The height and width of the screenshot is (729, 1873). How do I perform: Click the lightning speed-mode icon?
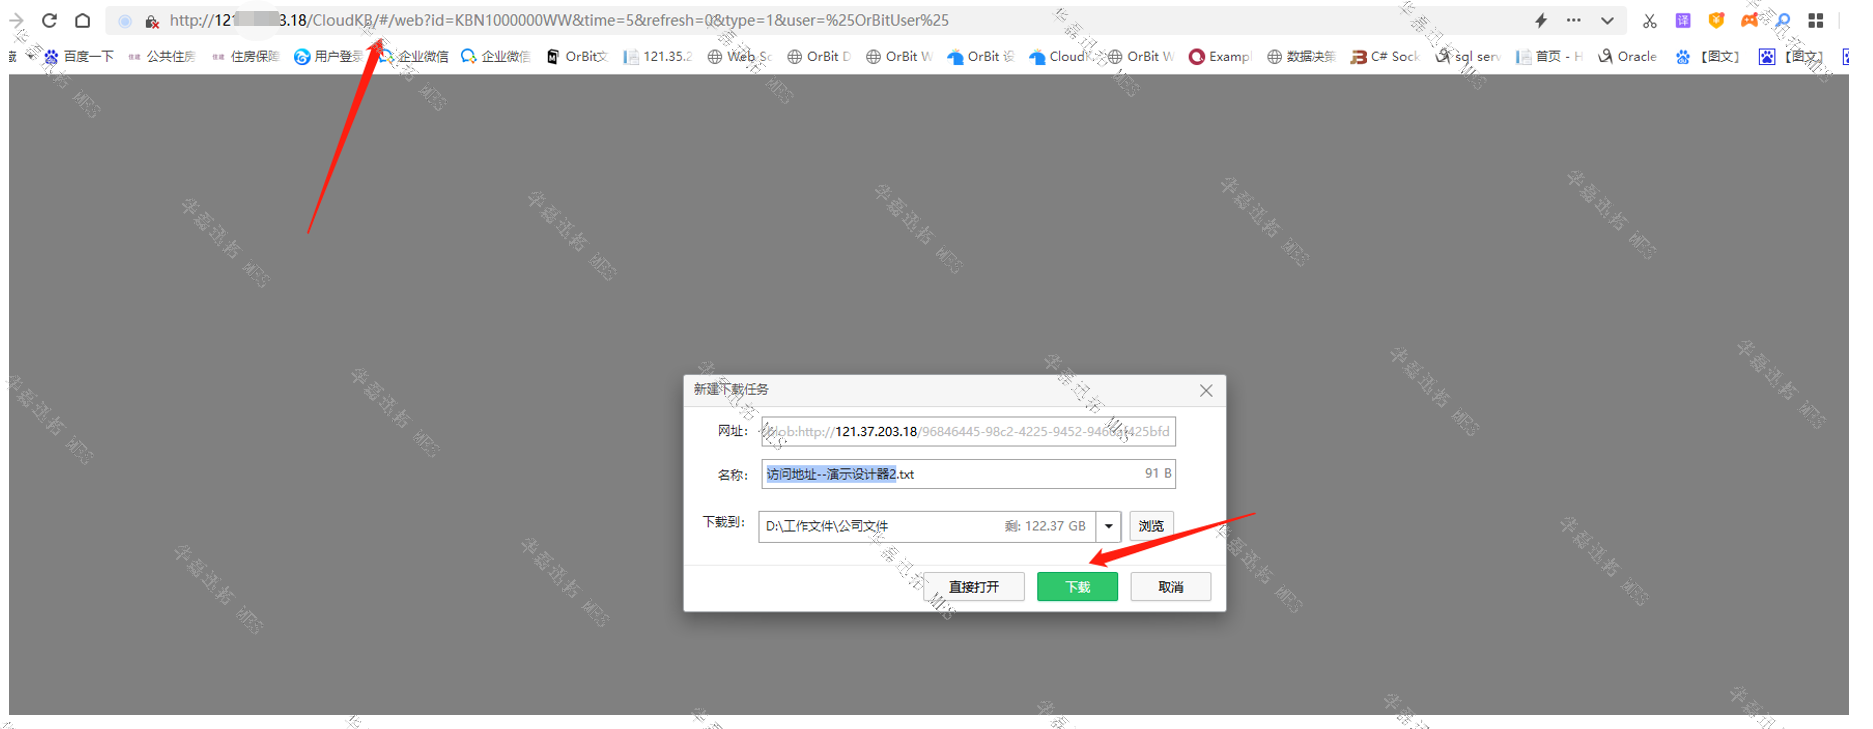point(1541,20)
